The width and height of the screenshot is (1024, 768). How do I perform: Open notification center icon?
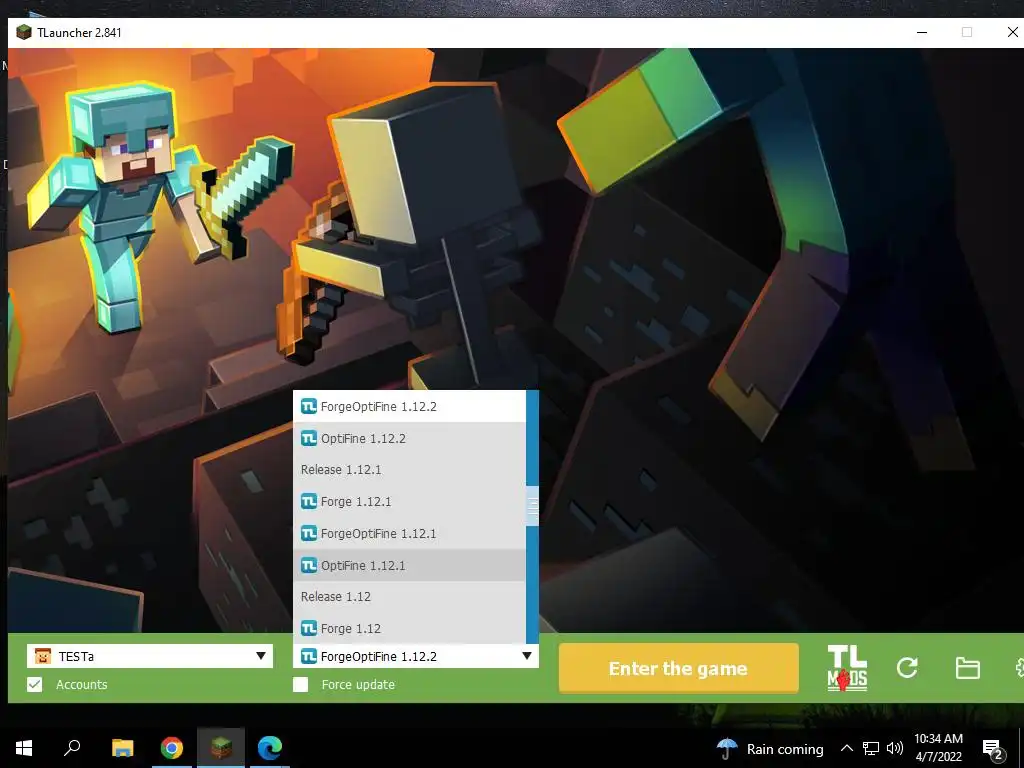point(993,749)
